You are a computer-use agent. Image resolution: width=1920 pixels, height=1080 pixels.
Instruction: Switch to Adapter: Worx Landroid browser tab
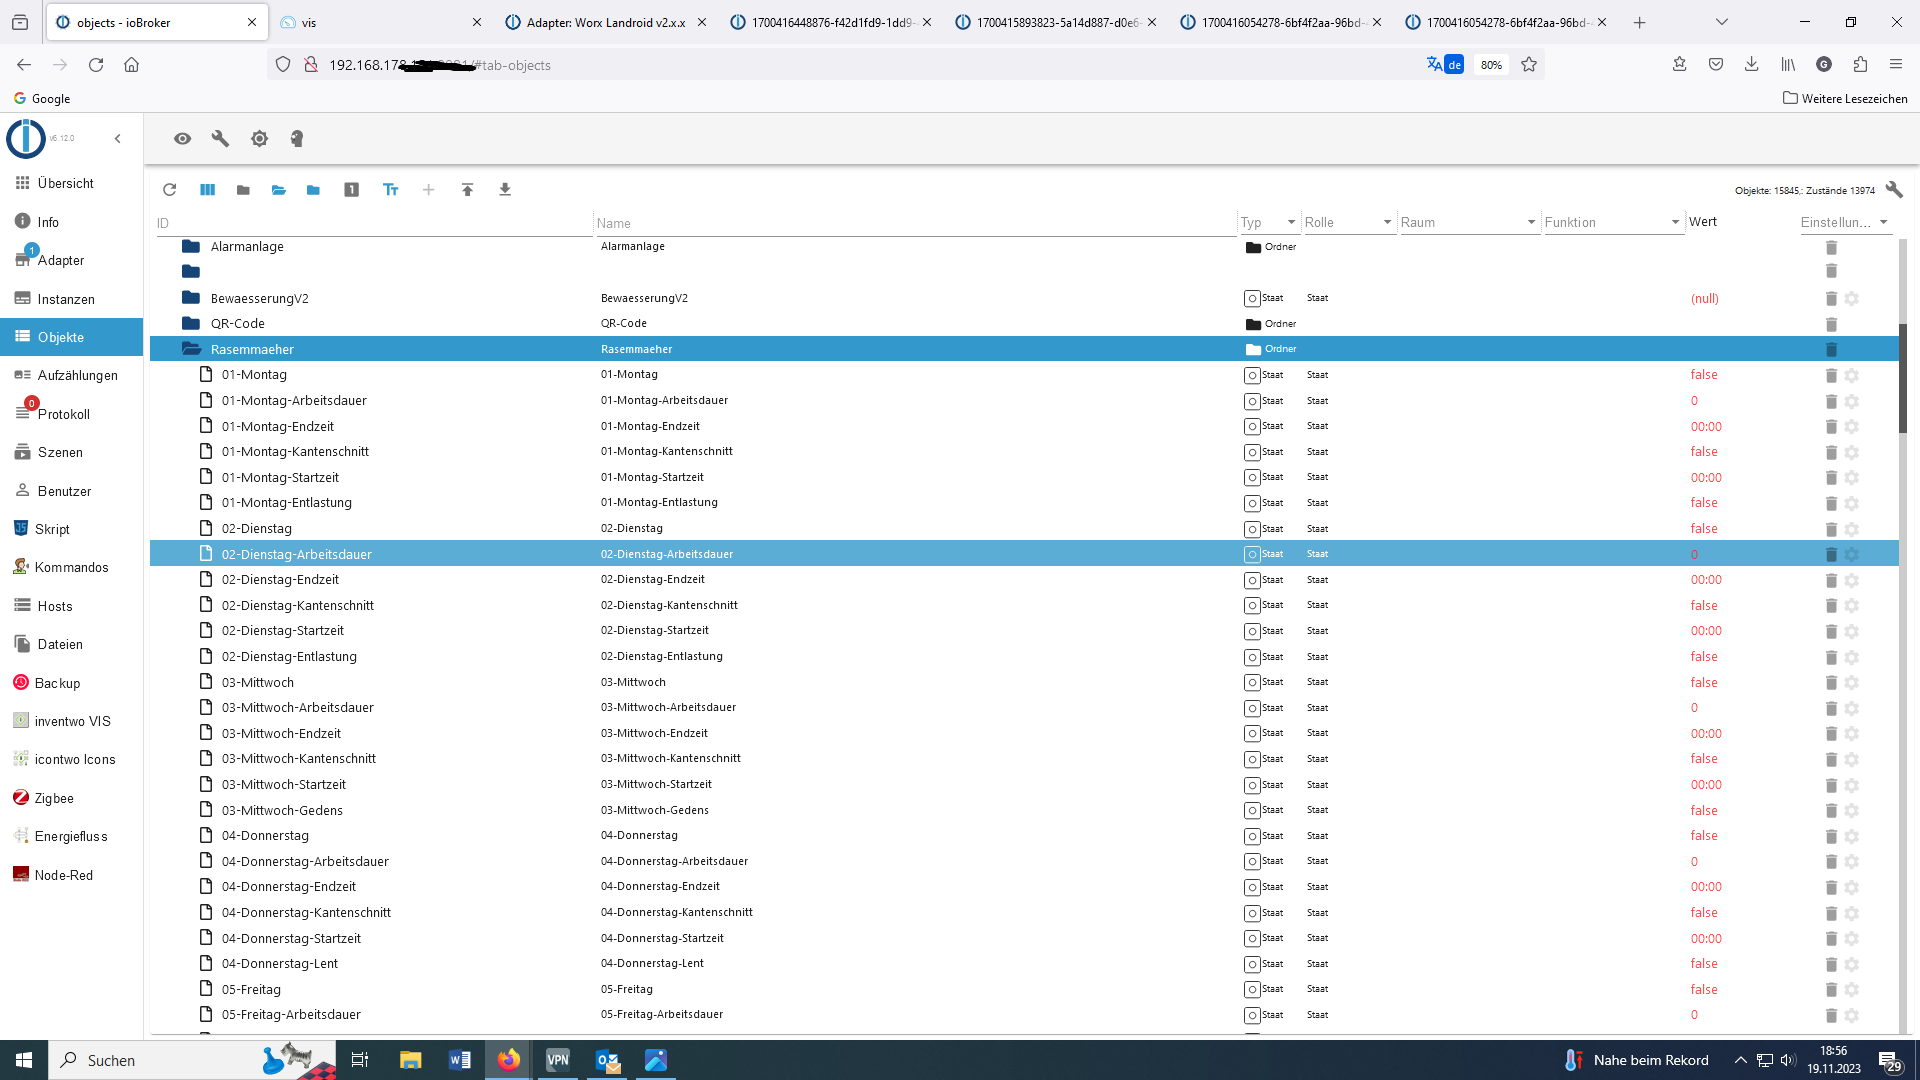[x=605, y=22]
